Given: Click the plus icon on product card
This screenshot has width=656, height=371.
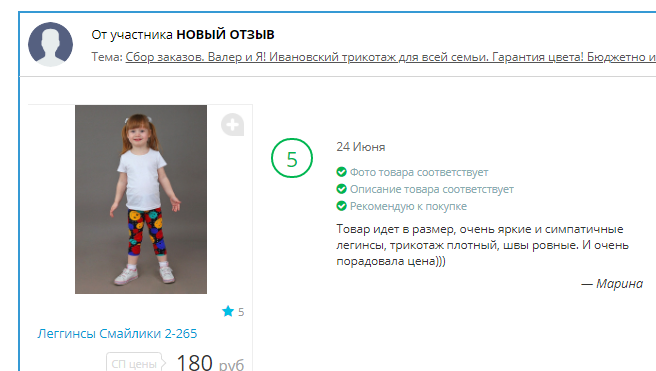Looking at the screenshot, I should point(233,125).
